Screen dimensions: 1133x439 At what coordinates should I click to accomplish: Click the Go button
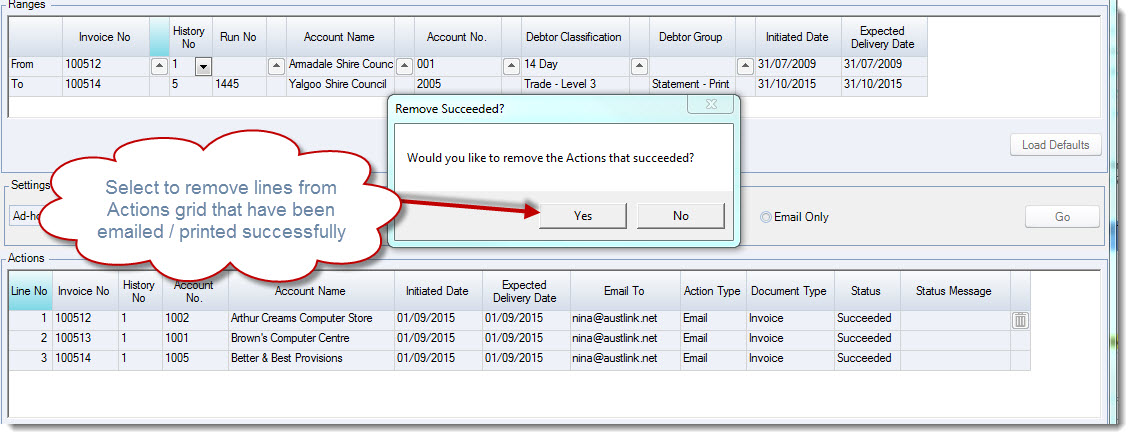pyautogui.click(x=1062, y=217)
